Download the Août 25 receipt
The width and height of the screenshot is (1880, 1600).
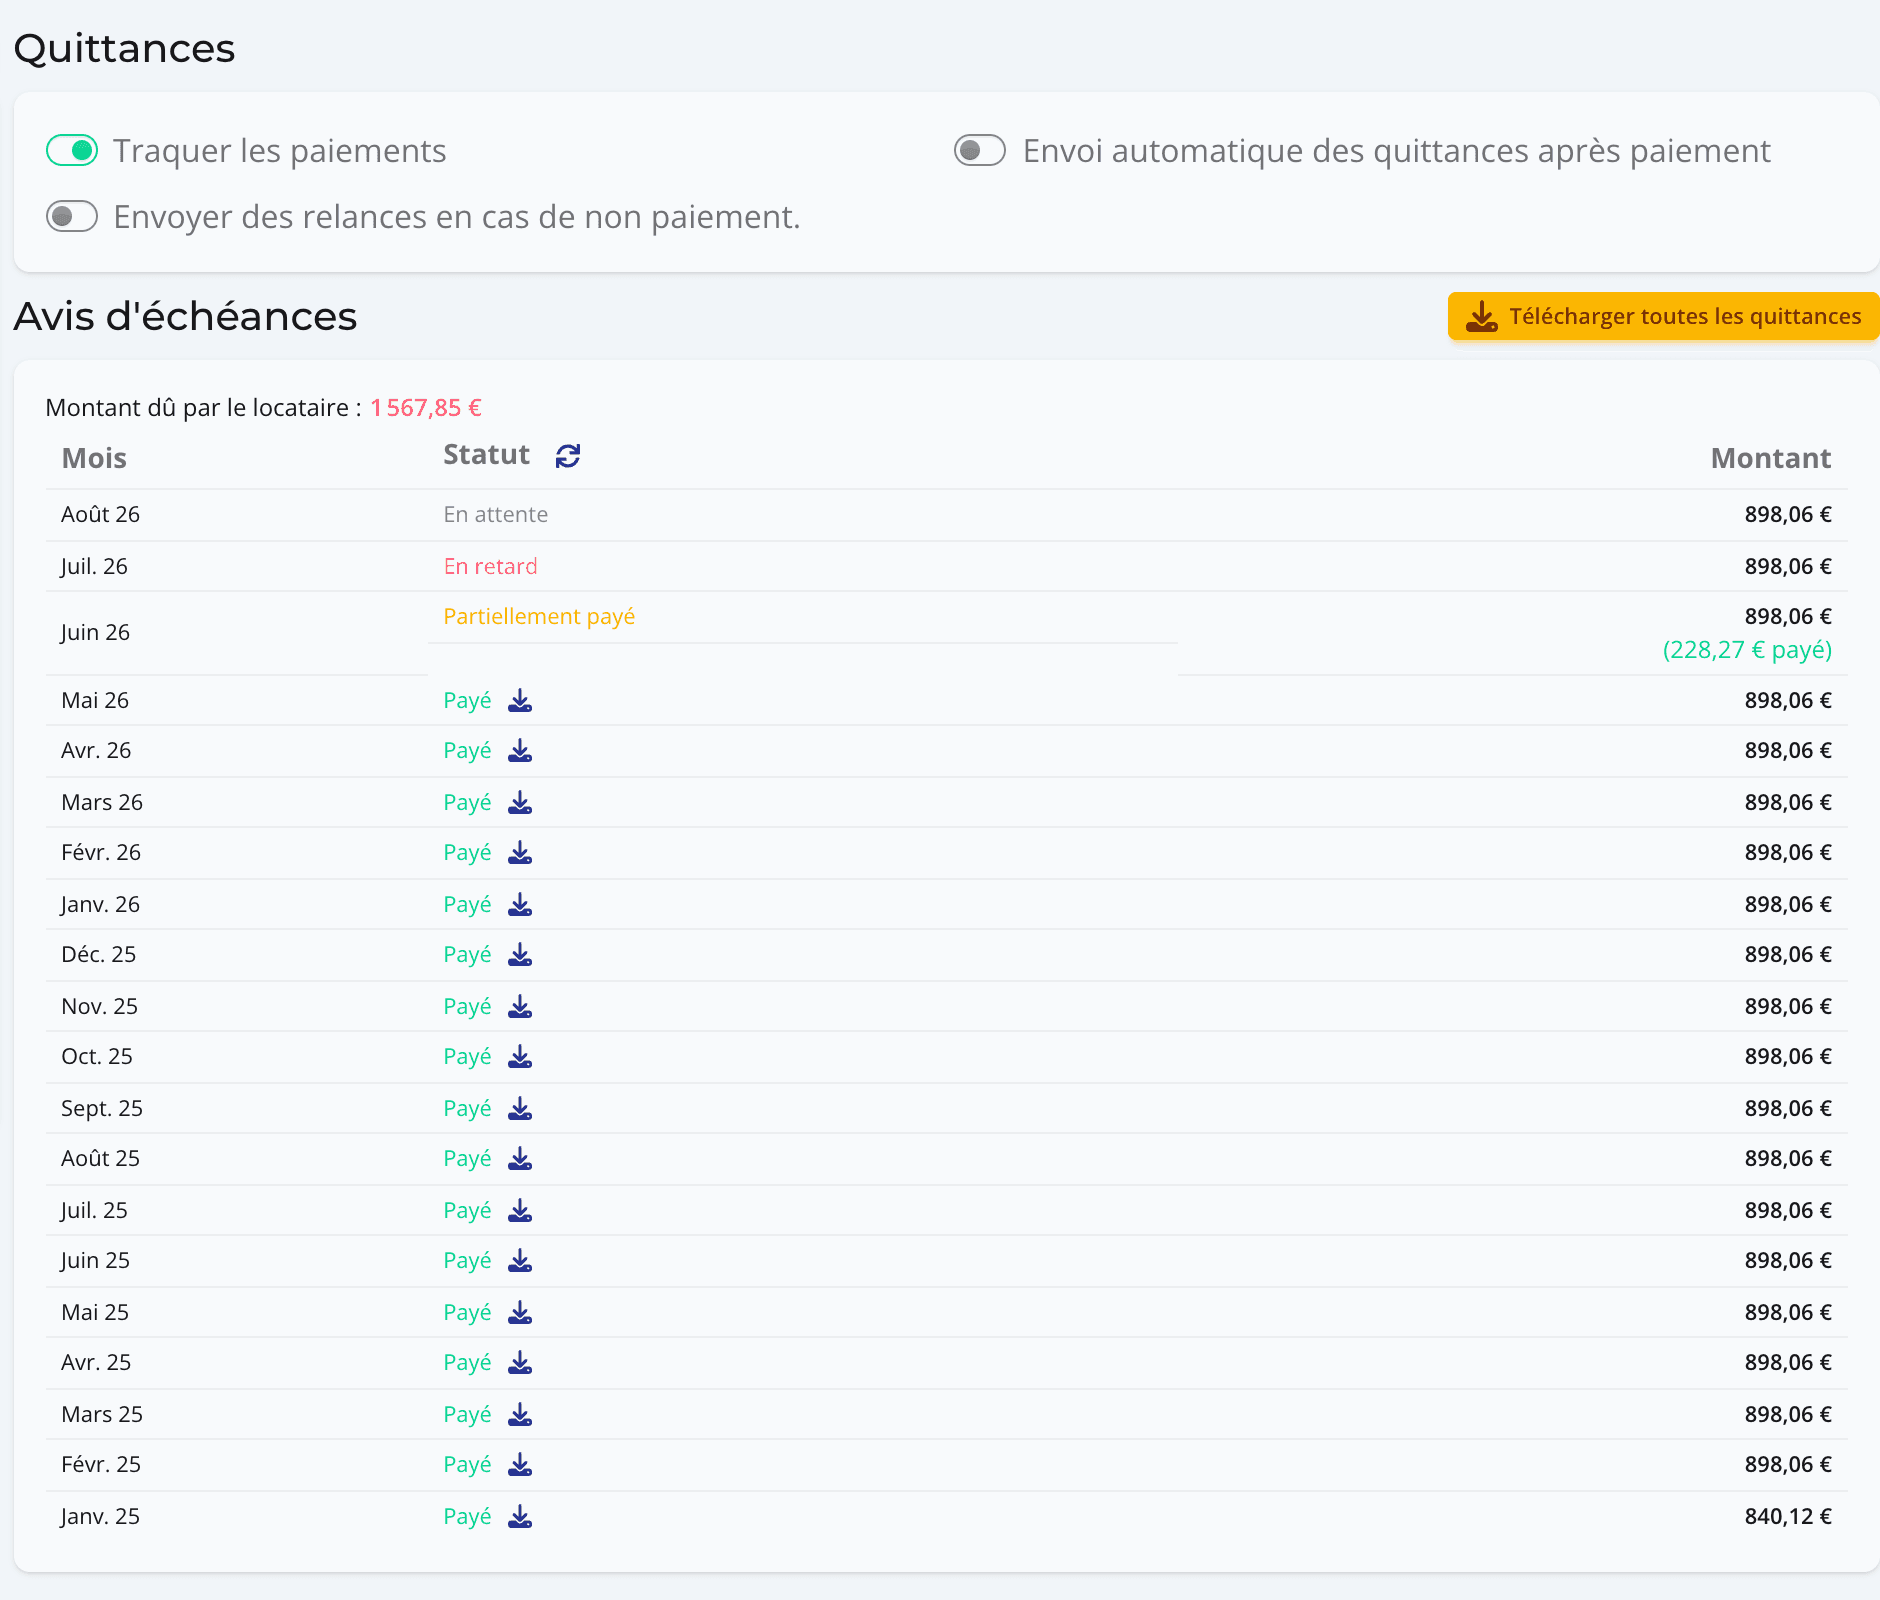pos(520,1159)
